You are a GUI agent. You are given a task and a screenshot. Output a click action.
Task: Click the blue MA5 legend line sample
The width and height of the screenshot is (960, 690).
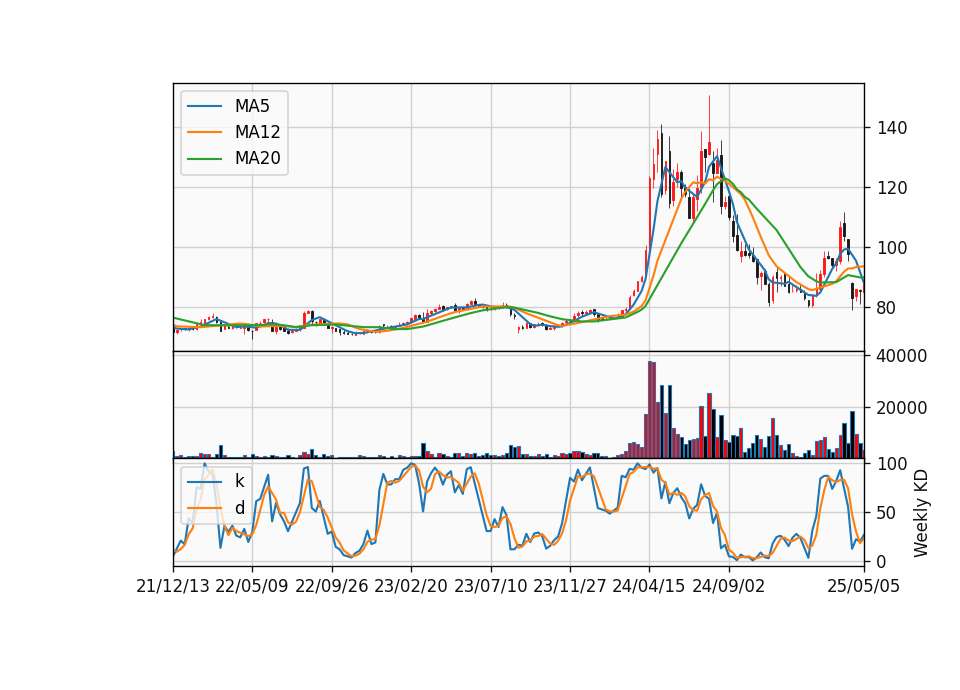[204, 106]
